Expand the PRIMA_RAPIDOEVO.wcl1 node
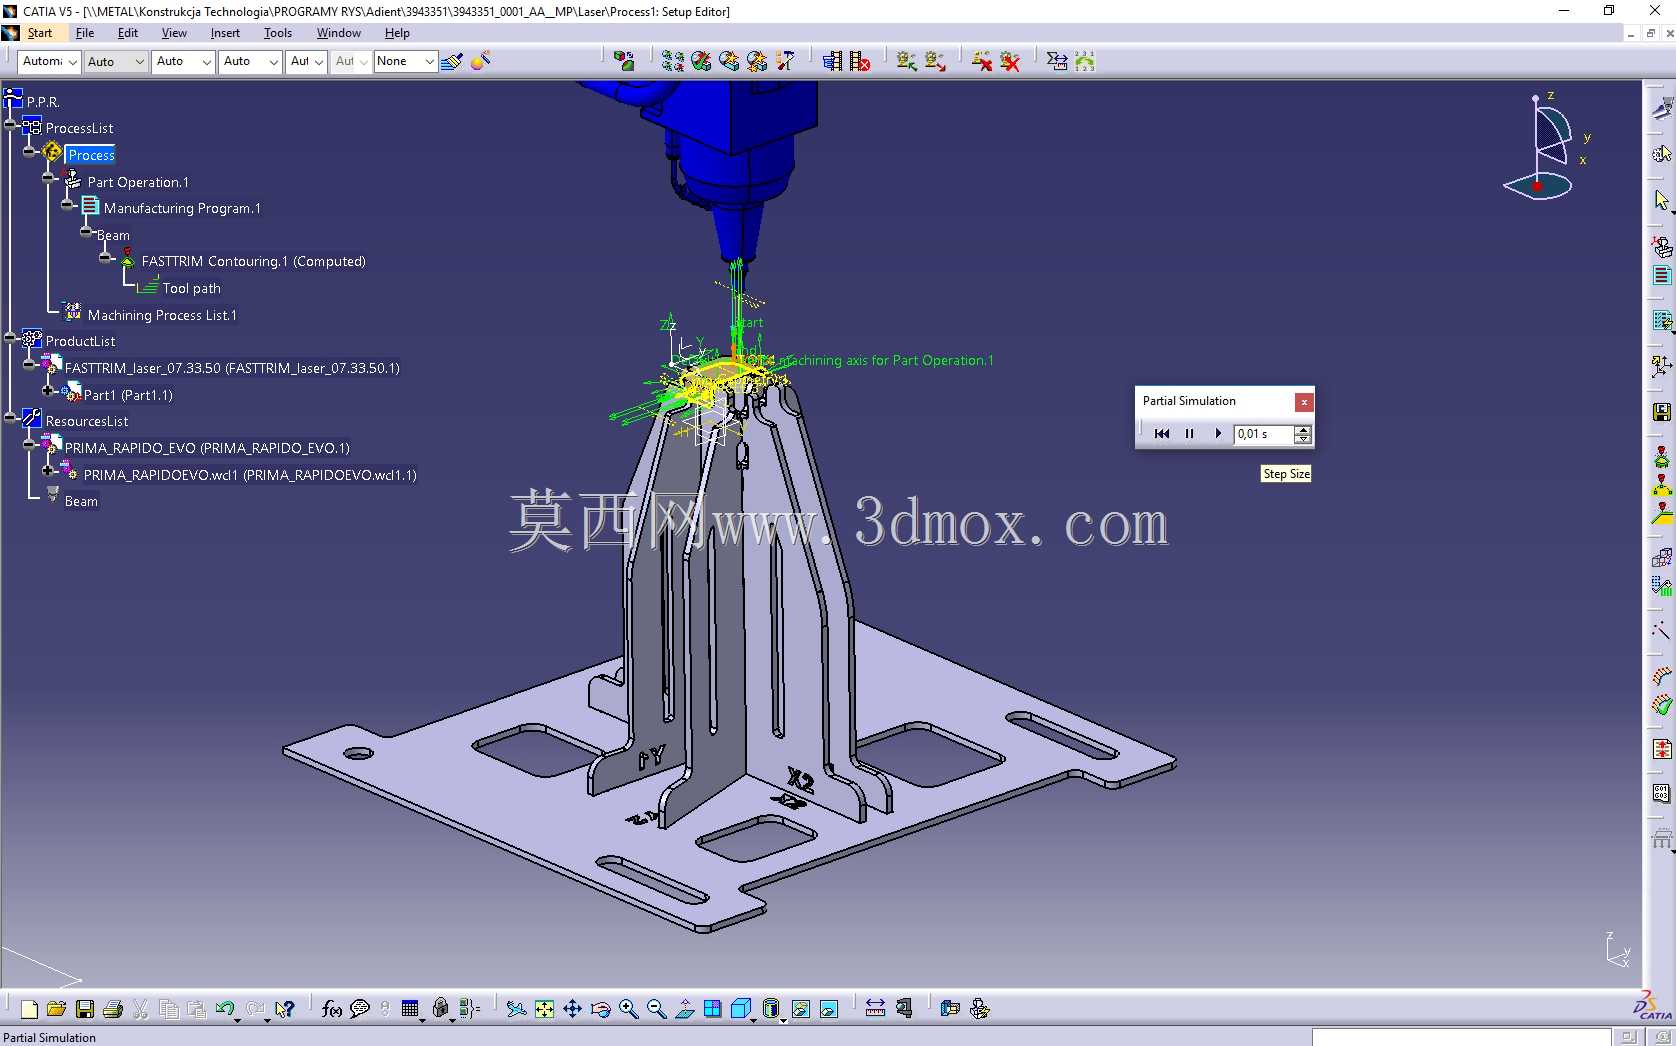The image size is (1676, 1046). point(48,470)
